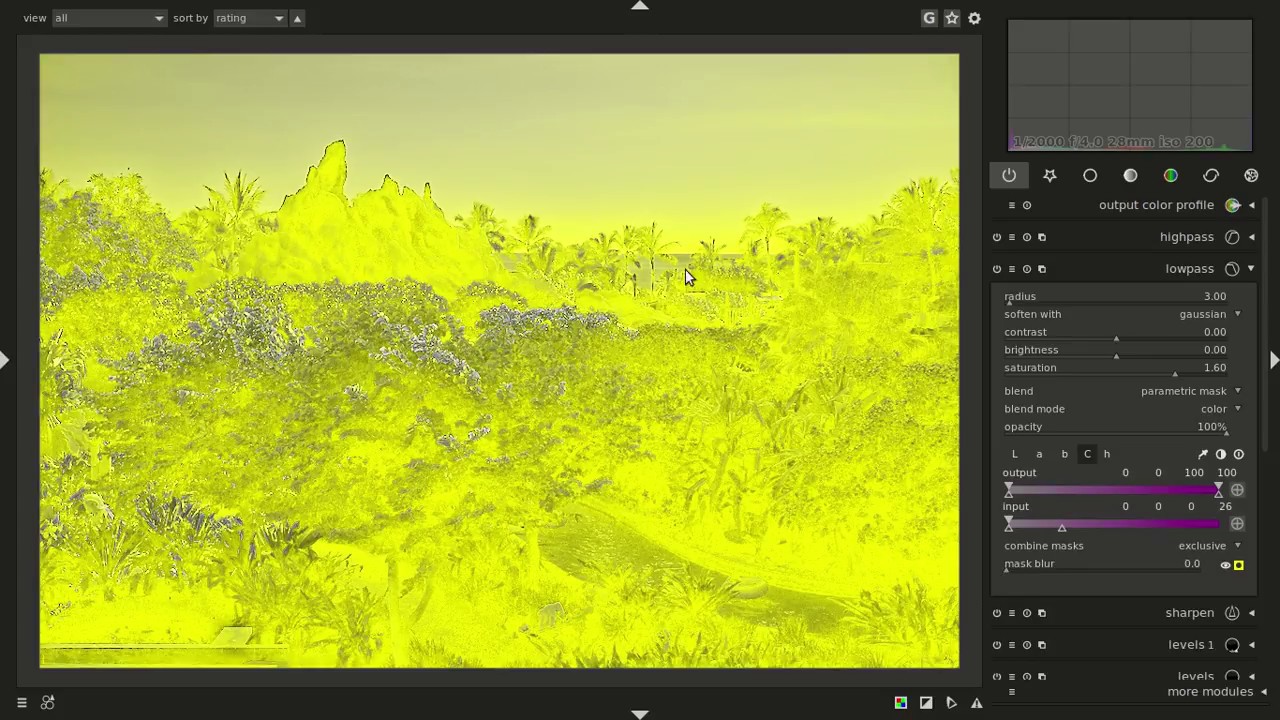This screenshot has height=720, width=1280.
Task: Open soften with gaussian dropdown
Action: [x=1123, y=314]
